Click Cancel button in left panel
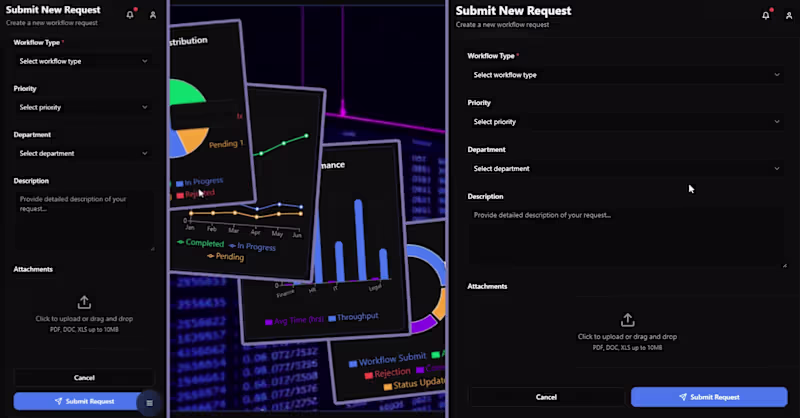Viewport: 800px width, 418px height. (84, 378)
